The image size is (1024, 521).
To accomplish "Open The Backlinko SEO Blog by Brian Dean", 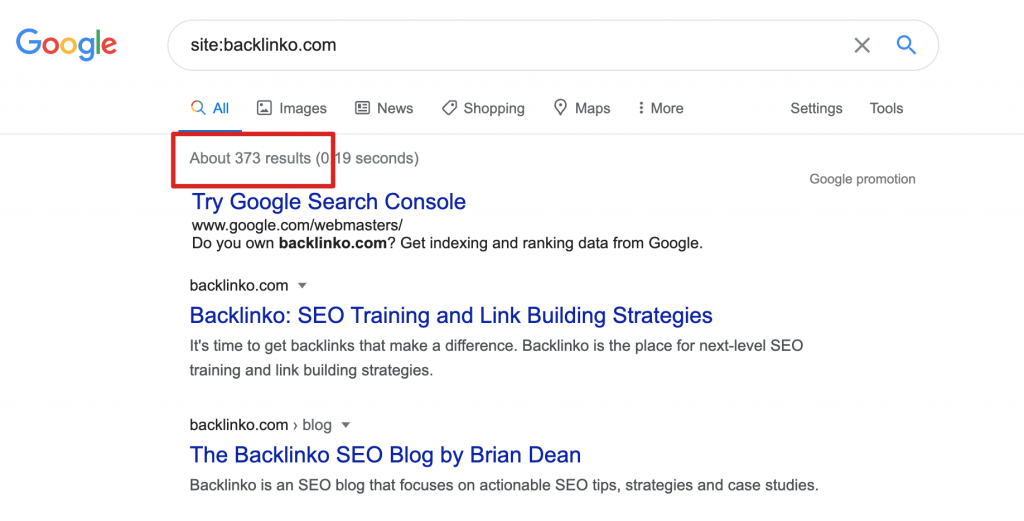I will coord(385,455).
